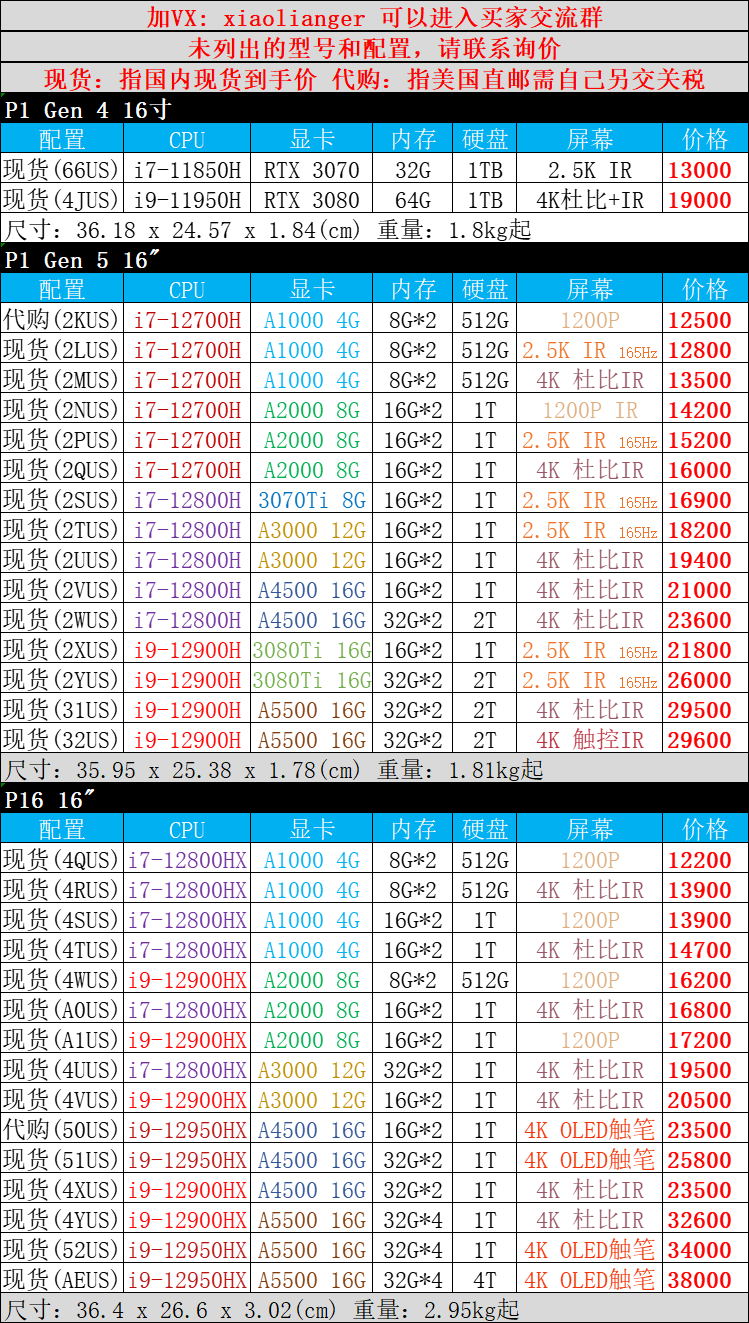Select the 21000 price cell
The width and height of the screenshot is (749, 1323).
click(x=706, y=589)
